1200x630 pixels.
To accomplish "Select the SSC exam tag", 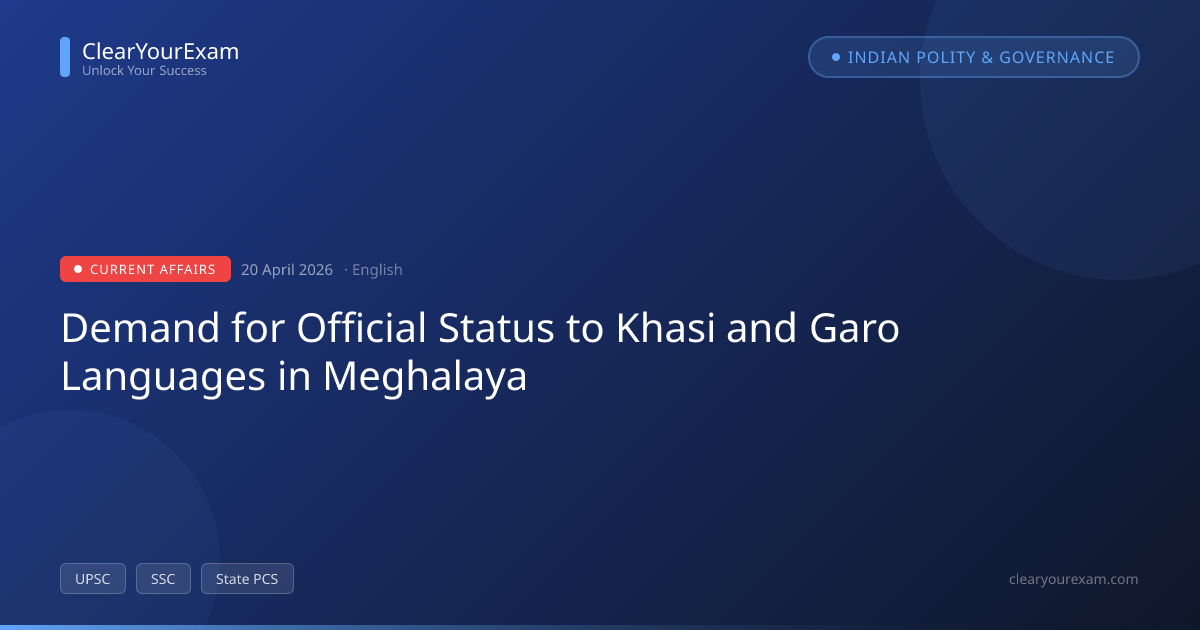I will pyautogui.click(x=163, y=579).
